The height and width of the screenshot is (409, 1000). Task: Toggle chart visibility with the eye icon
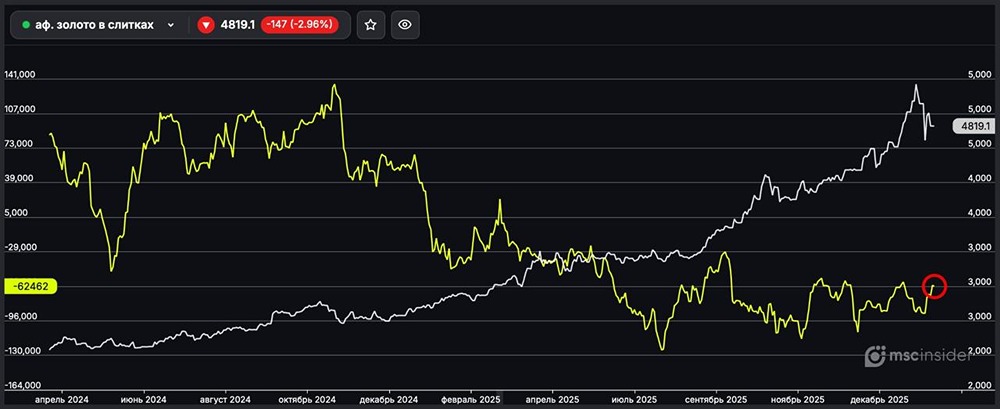click(x=405, y=26)
